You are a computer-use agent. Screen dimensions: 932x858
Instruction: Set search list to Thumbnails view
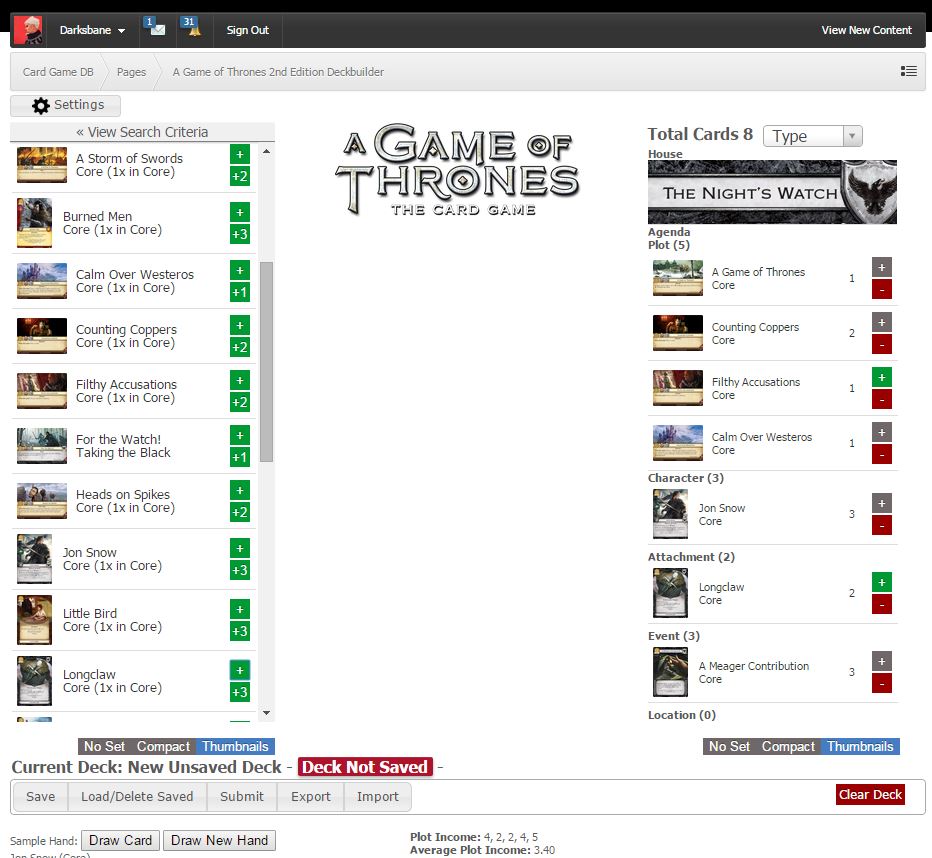click(x=235, y=746)
